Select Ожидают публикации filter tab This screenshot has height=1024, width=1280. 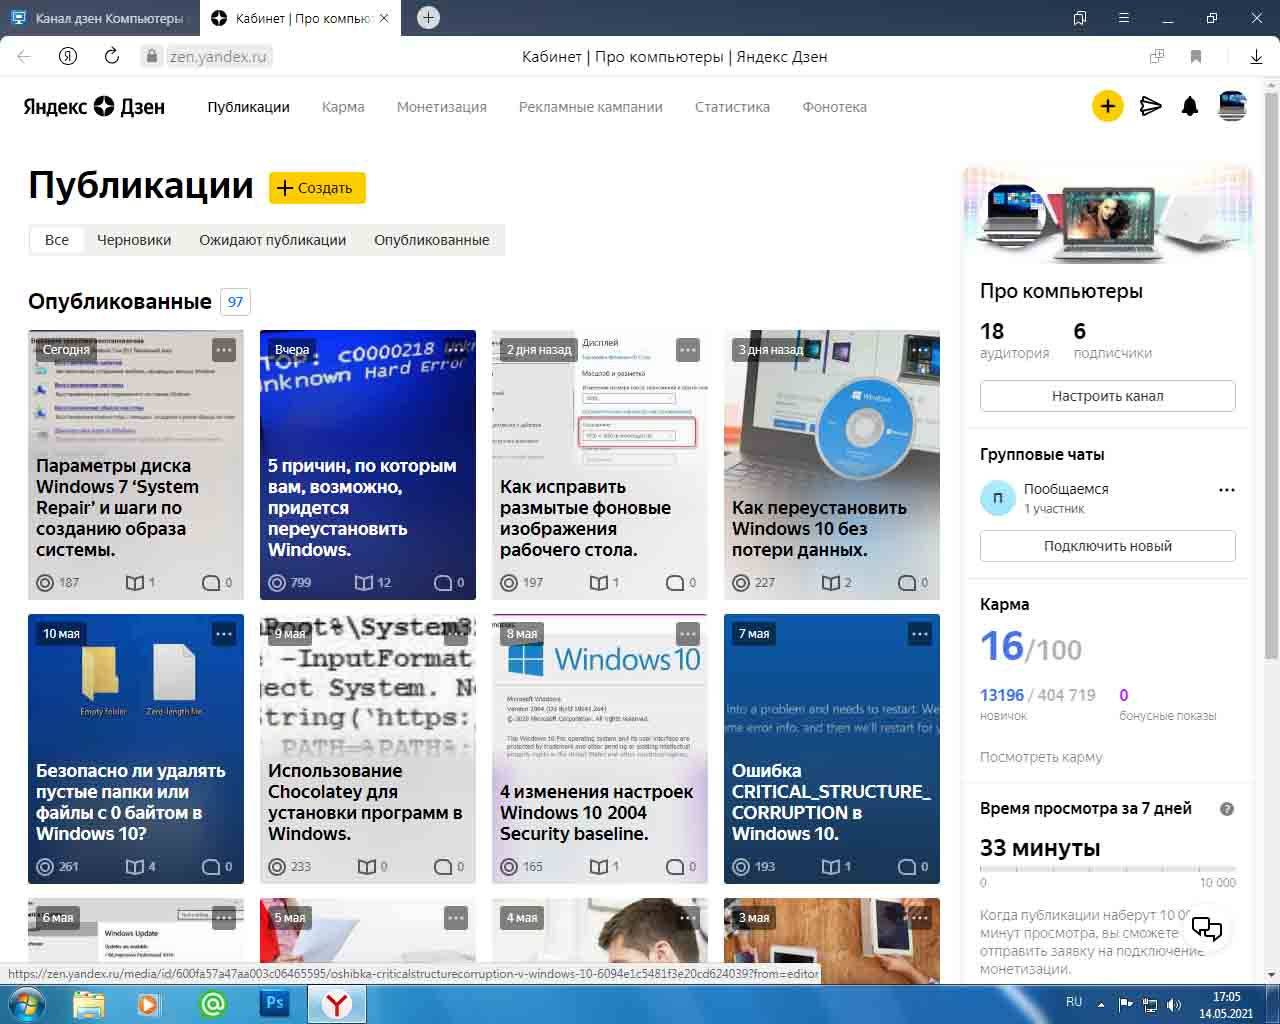pos(273,240)
